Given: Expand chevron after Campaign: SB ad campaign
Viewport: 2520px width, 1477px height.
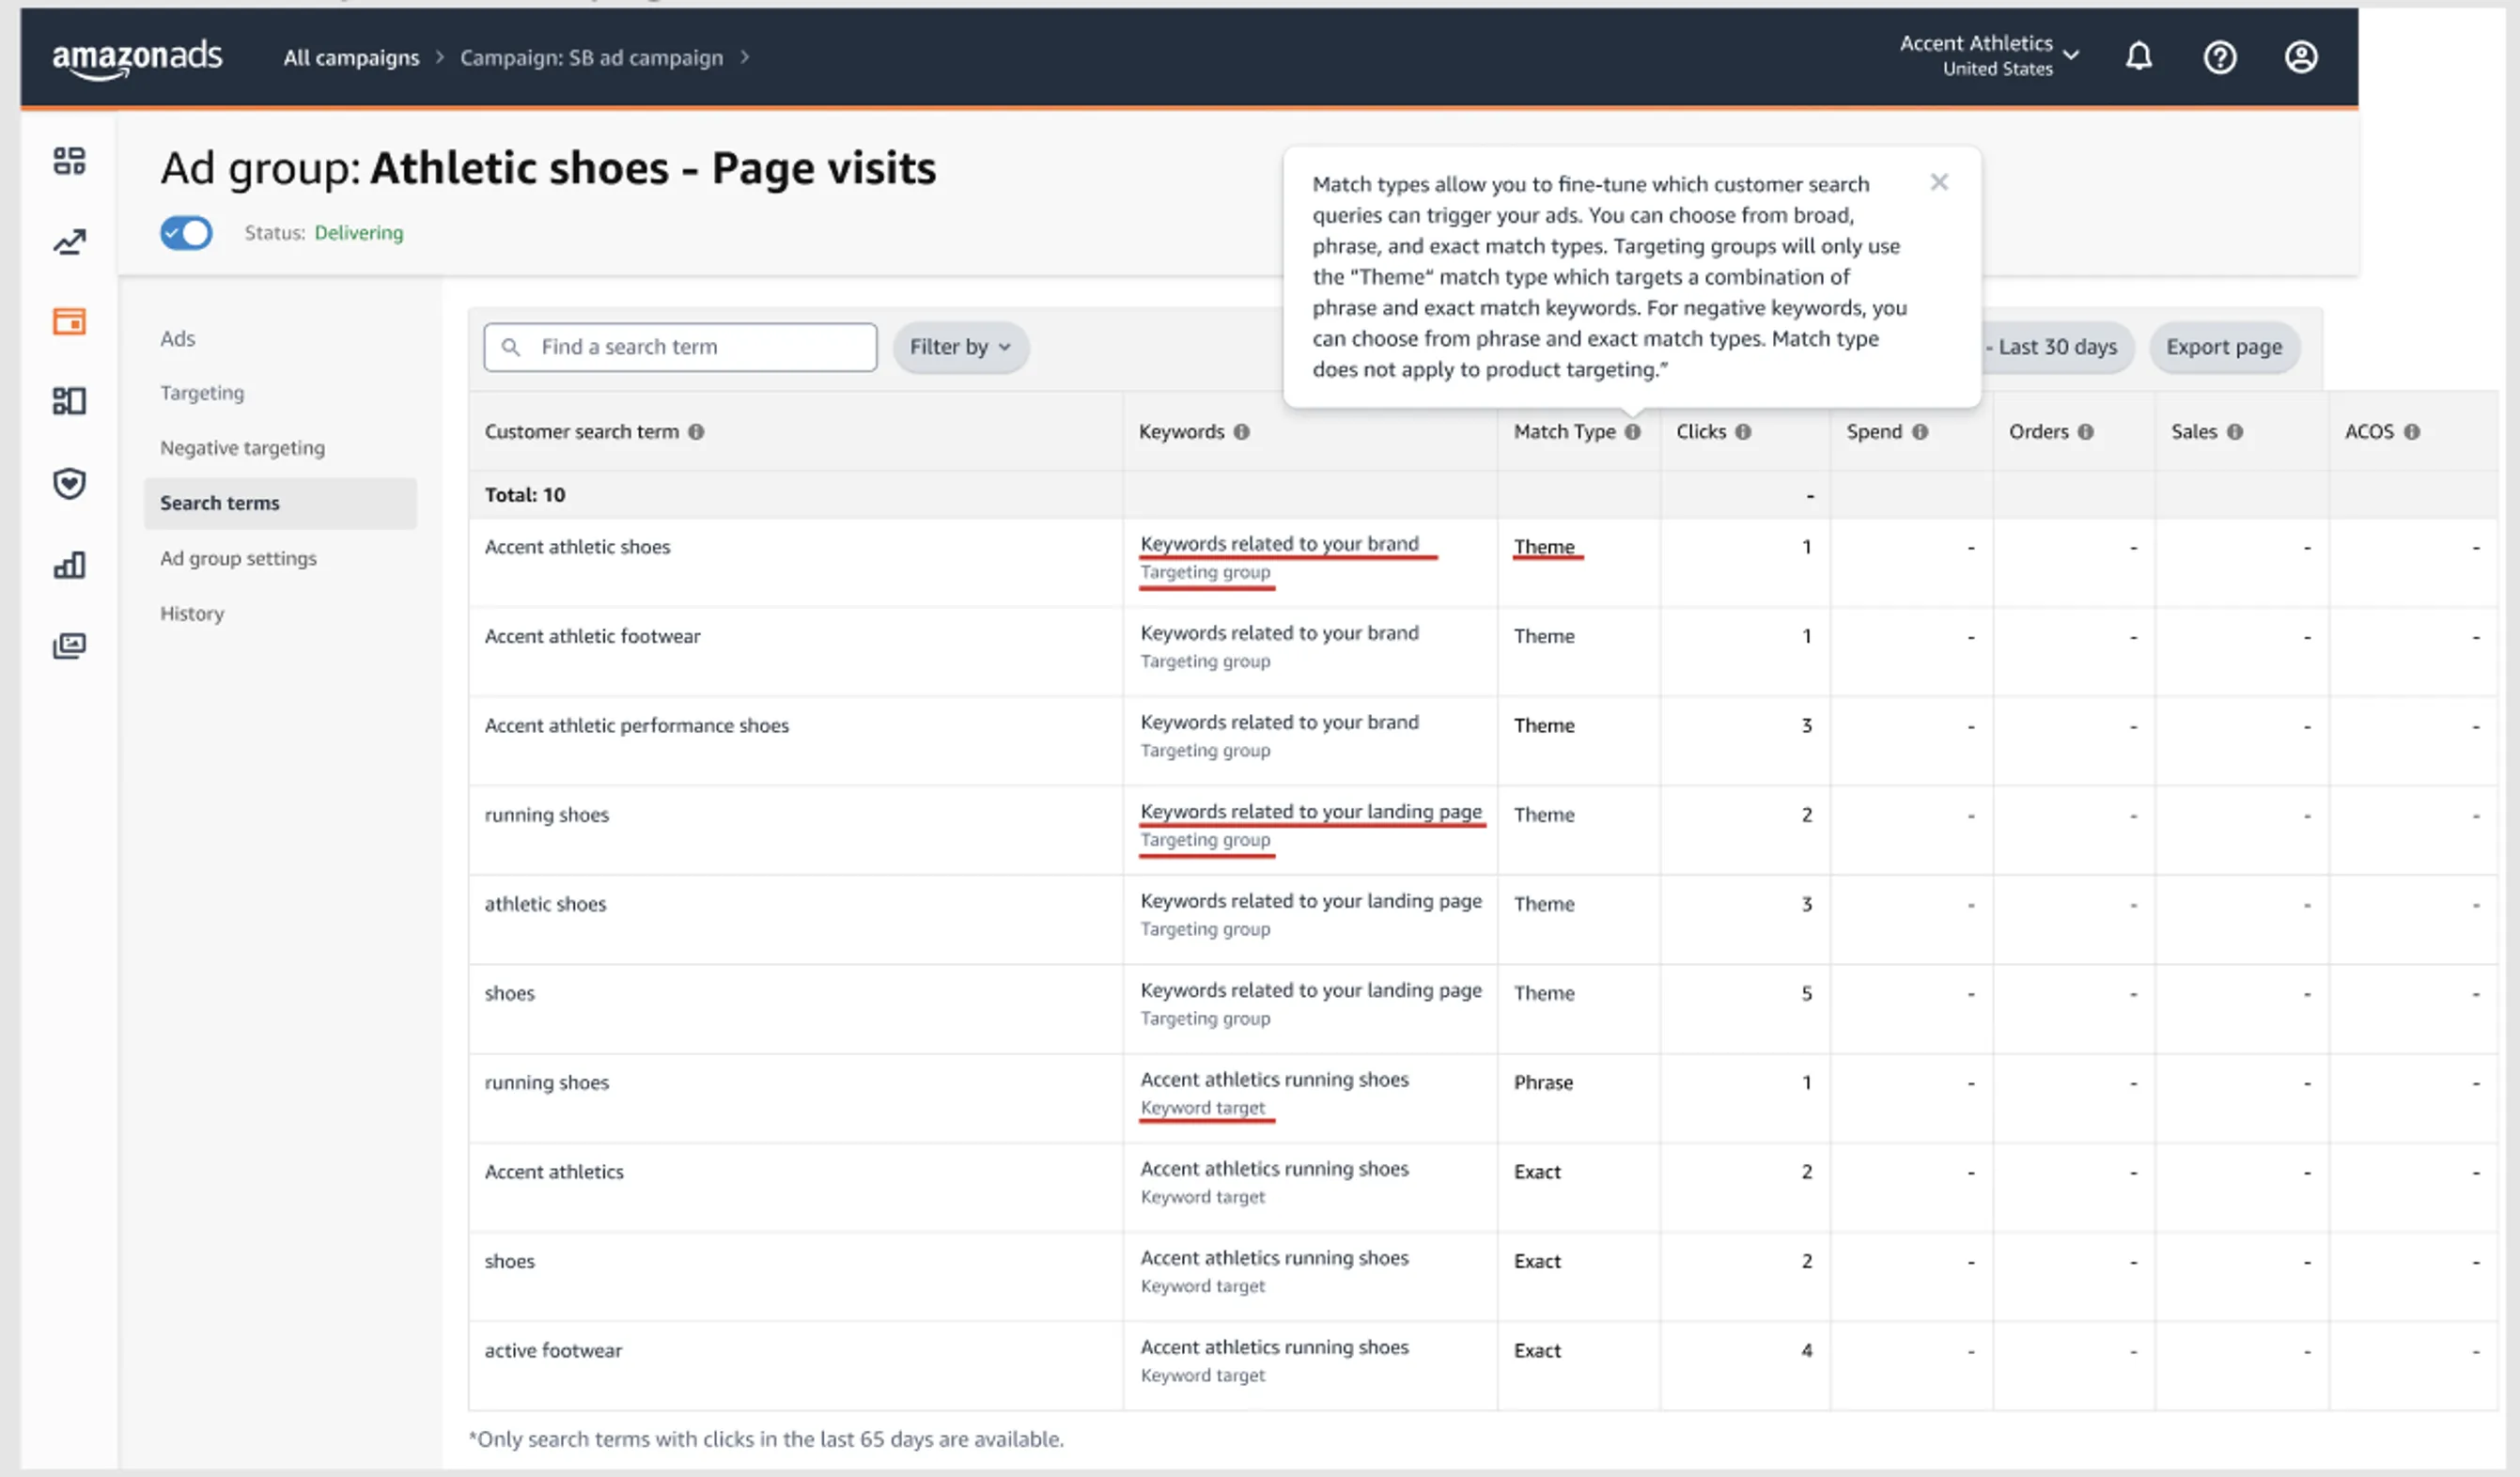Looking at the screenshot, I should click(x=745, y=58).
